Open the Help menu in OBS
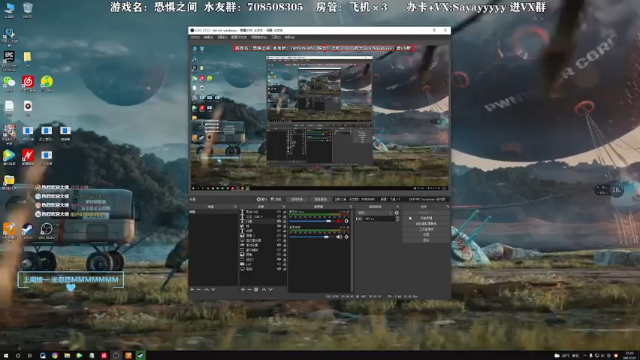 point(290,37)
